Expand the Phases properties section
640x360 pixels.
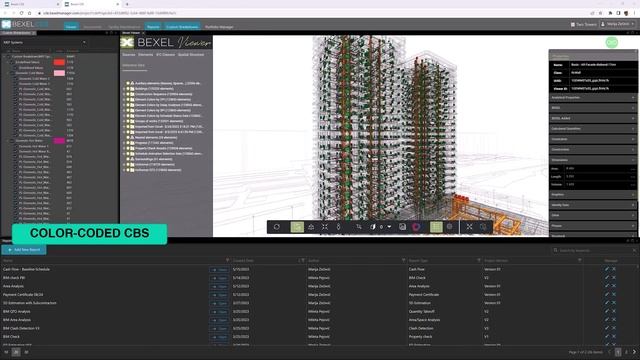coord(593,226)
